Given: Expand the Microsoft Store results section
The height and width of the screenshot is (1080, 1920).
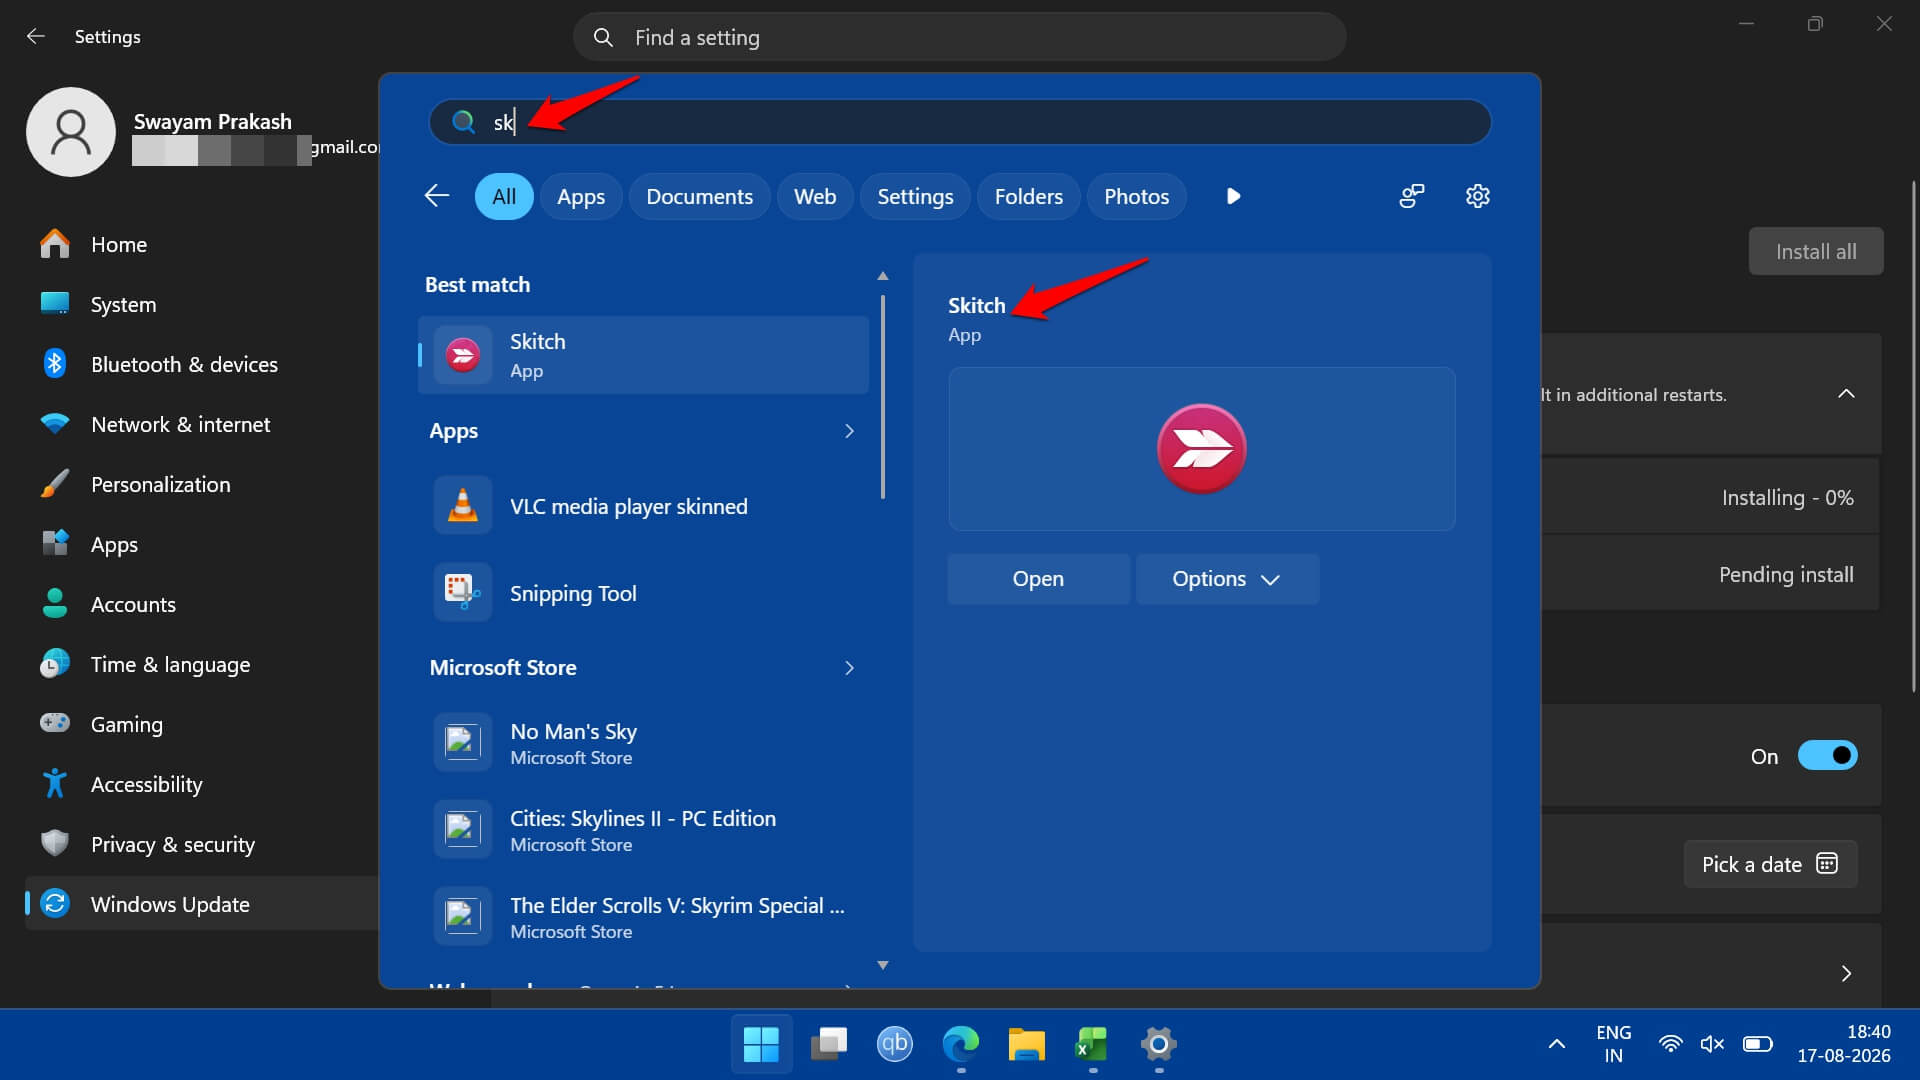Looking at the screenshot, I should [x=849, y=668].
